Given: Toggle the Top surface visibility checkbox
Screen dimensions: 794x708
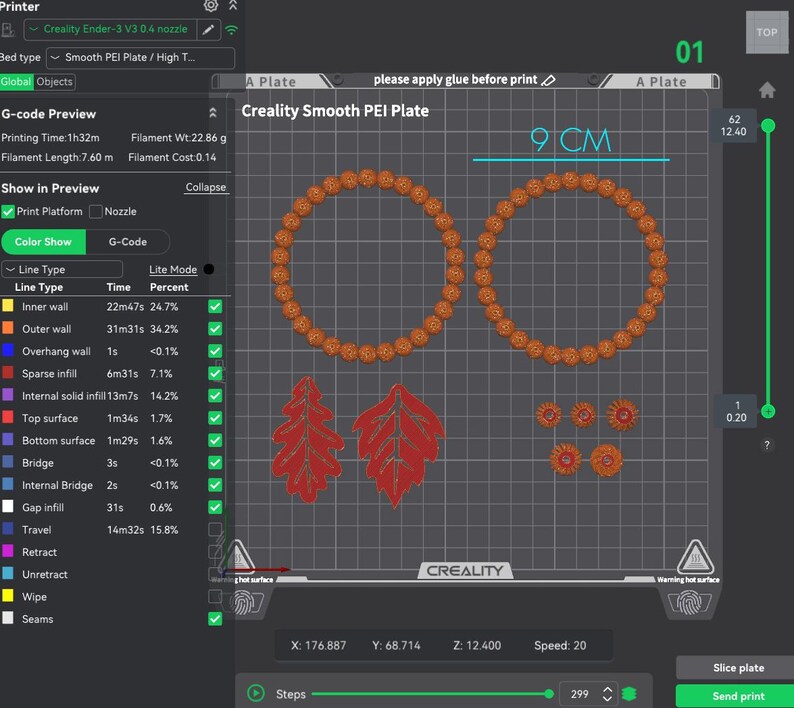Looking at the screenshot, I should pyautogui.click(x=215, y=418).
